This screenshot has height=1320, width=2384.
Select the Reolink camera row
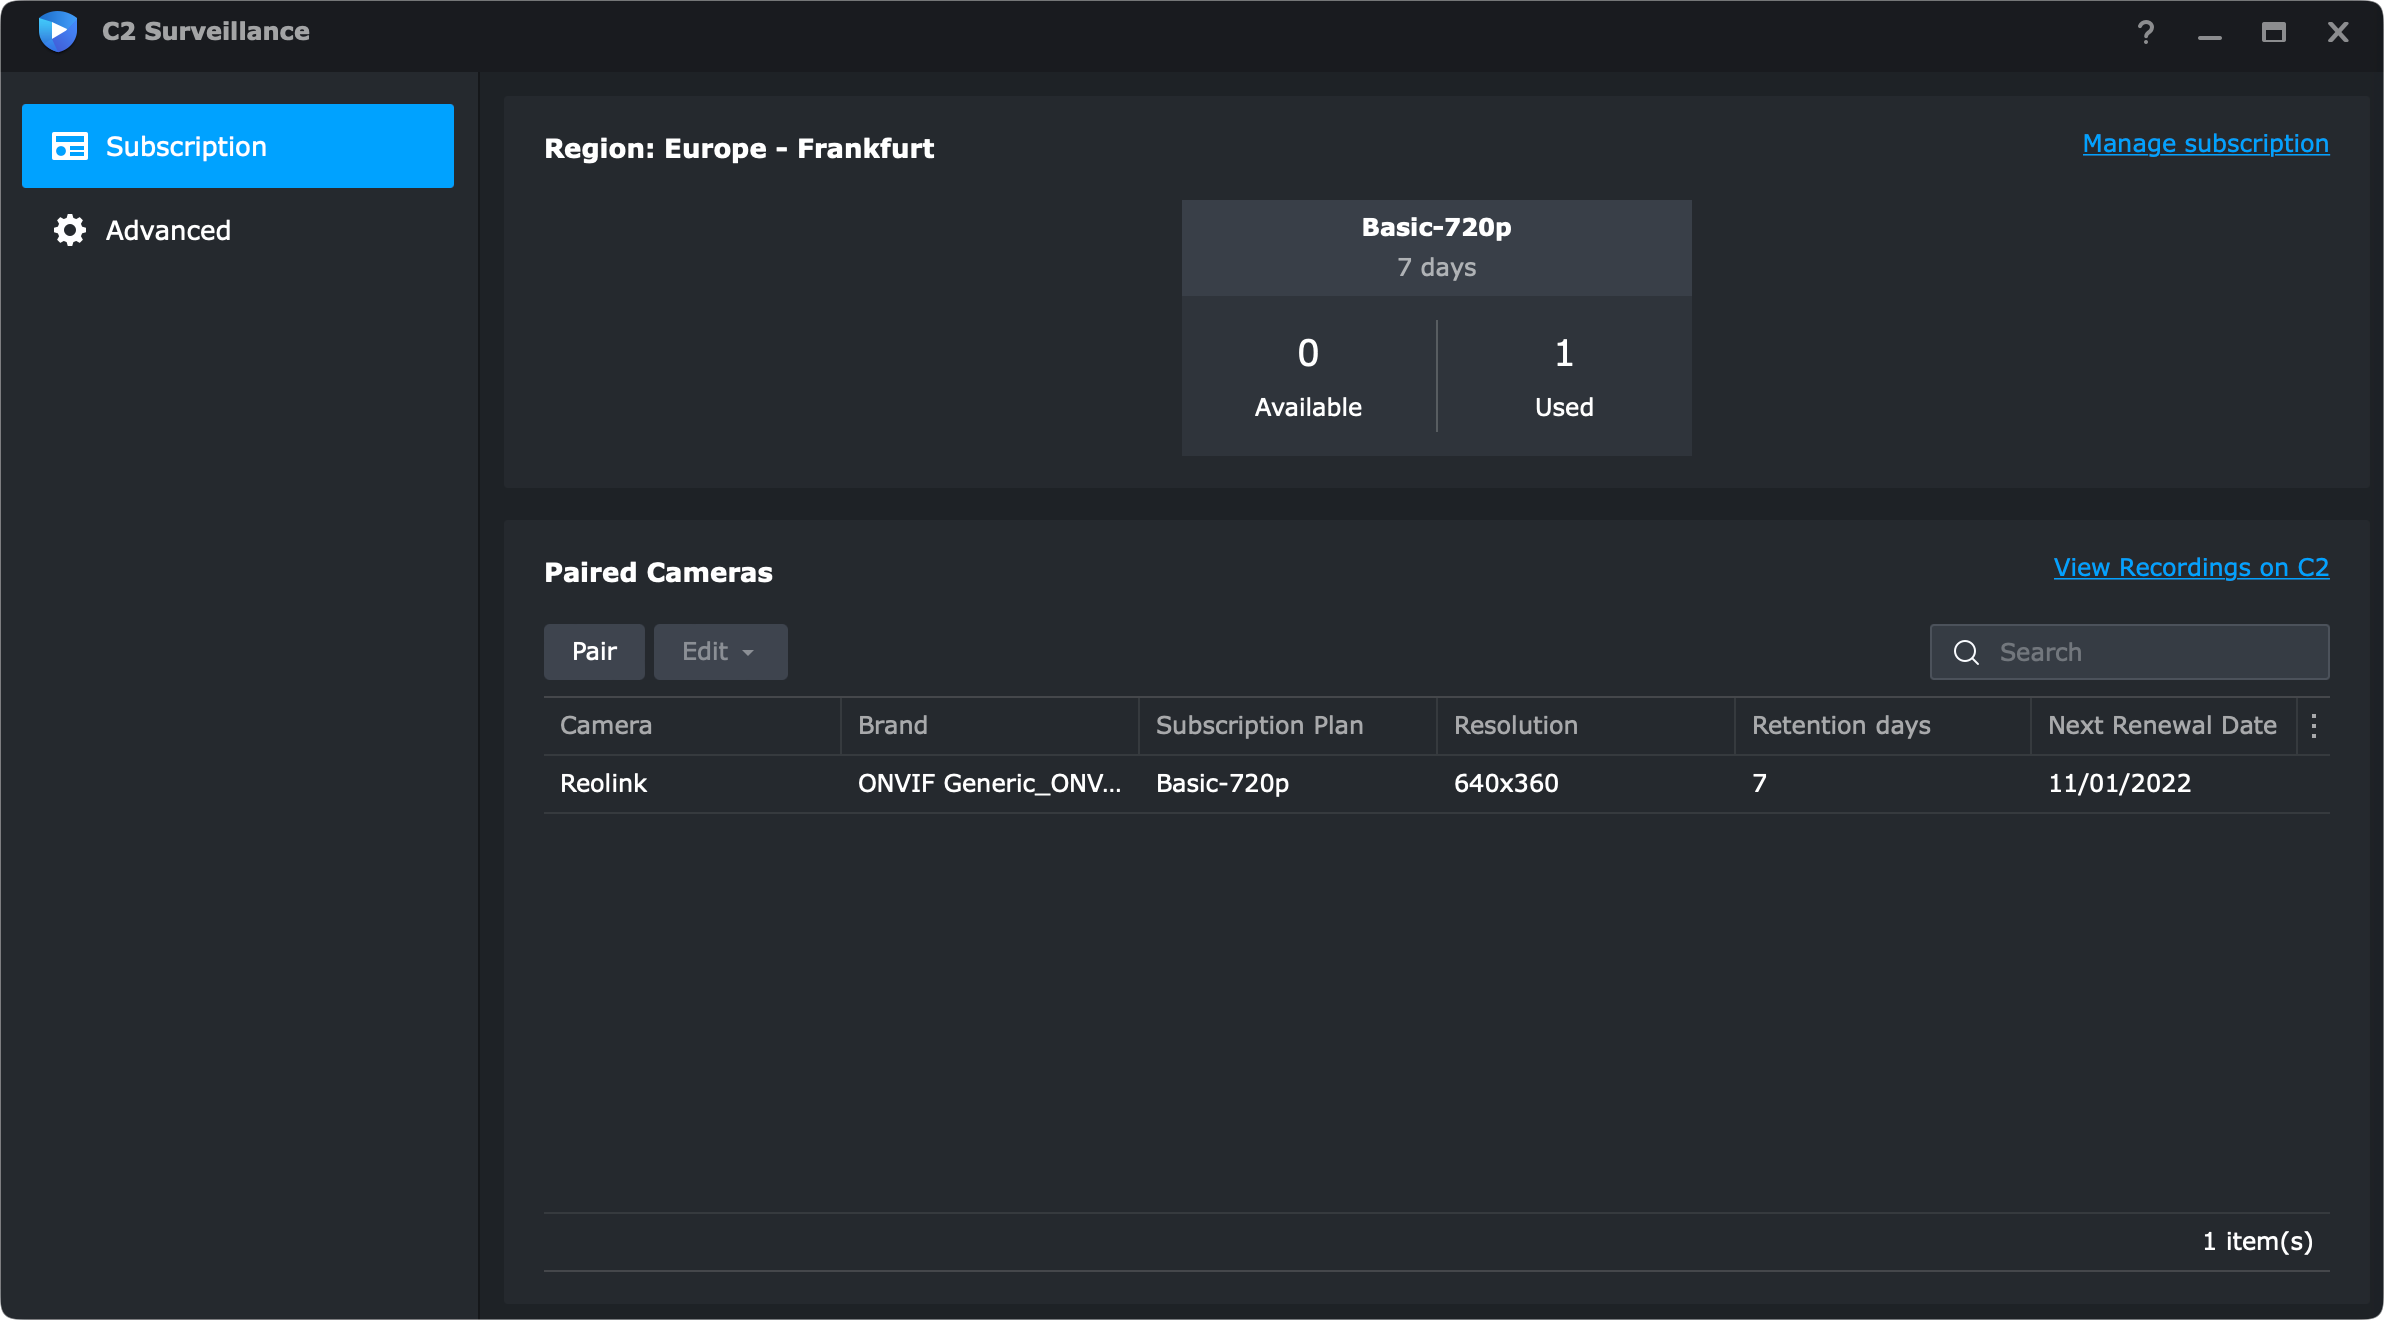click(1437, 784)
